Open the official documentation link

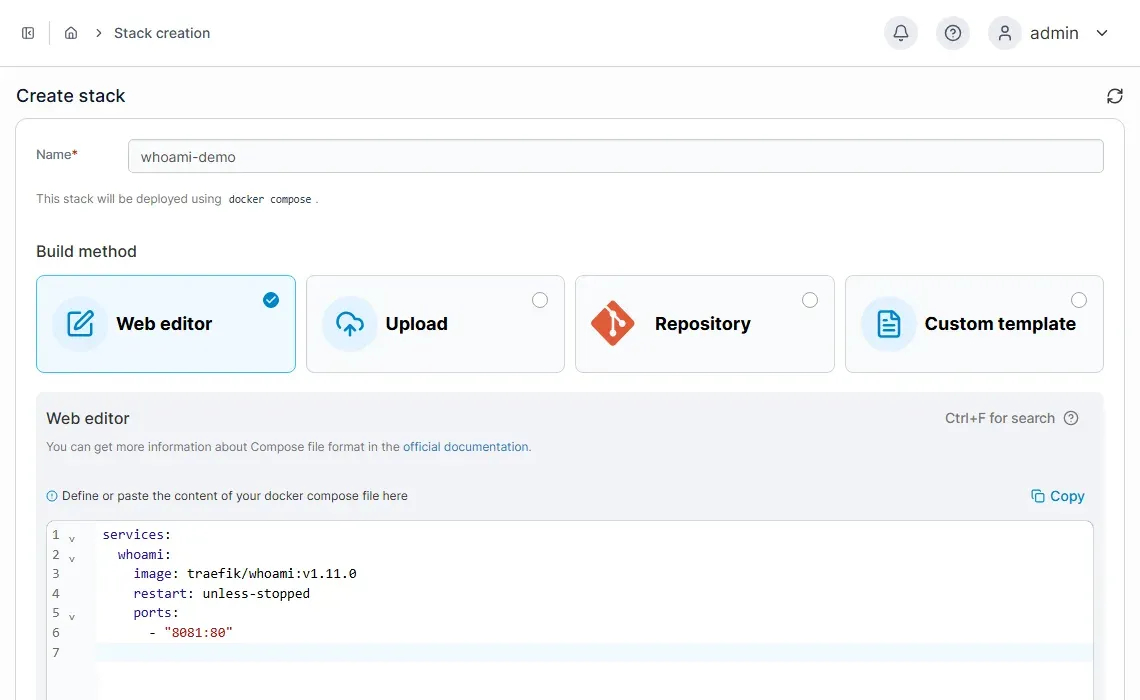pos(465,446)
